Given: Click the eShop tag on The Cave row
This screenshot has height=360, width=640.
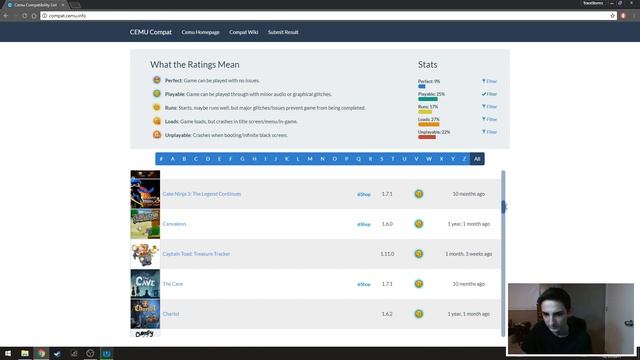Looking at the screenshot, I should coord(364,284).
